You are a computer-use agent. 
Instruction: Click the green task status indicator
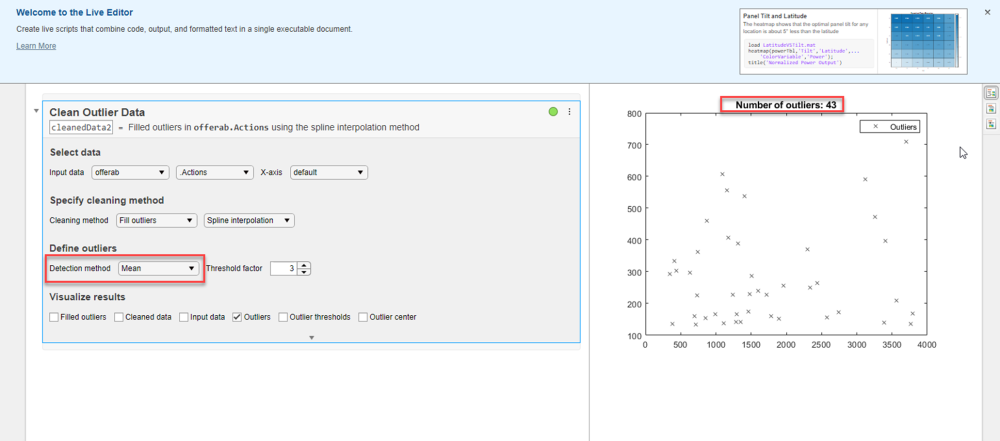tap(553, 112)
